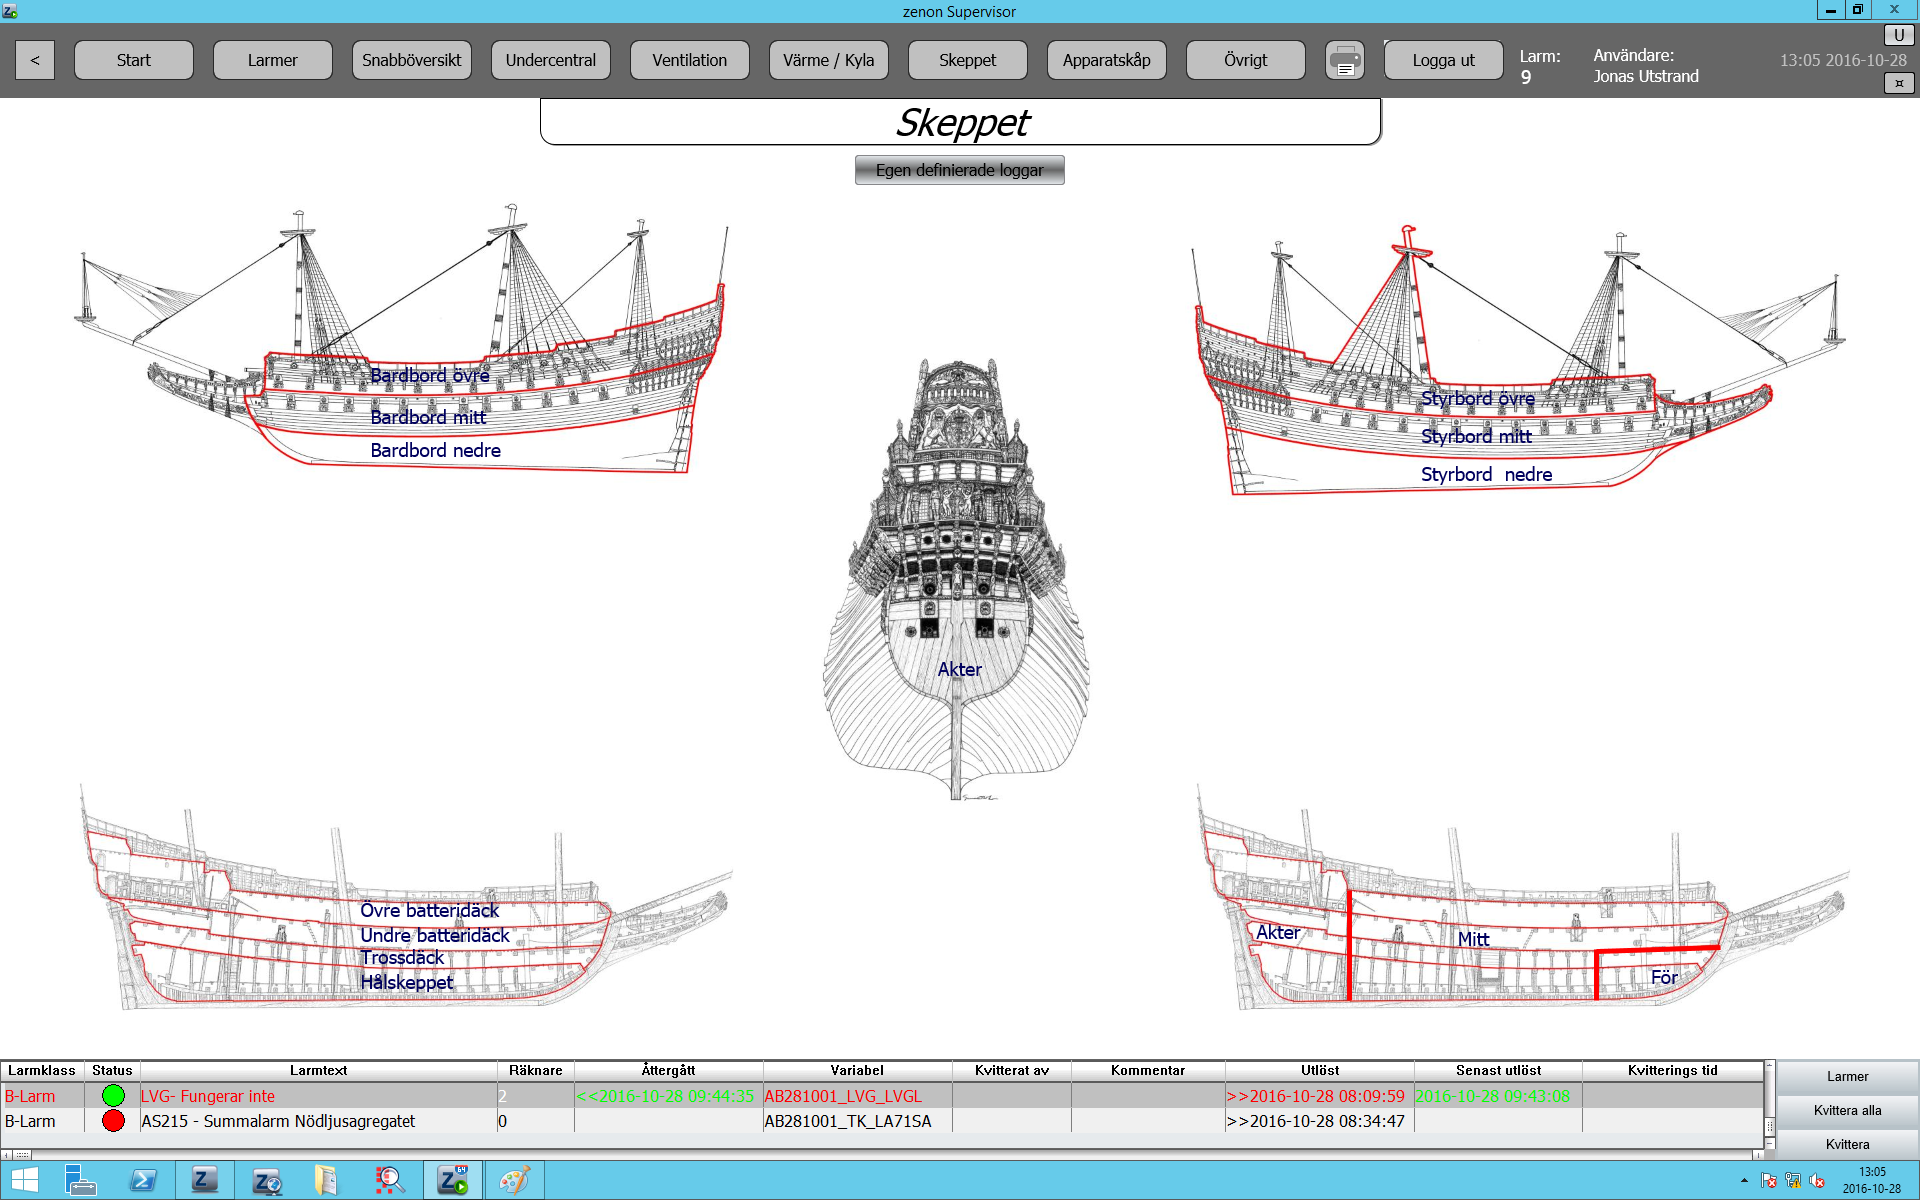Click Egen definierade loggar button
The image size is (1920, 1200).
(959, 170)
